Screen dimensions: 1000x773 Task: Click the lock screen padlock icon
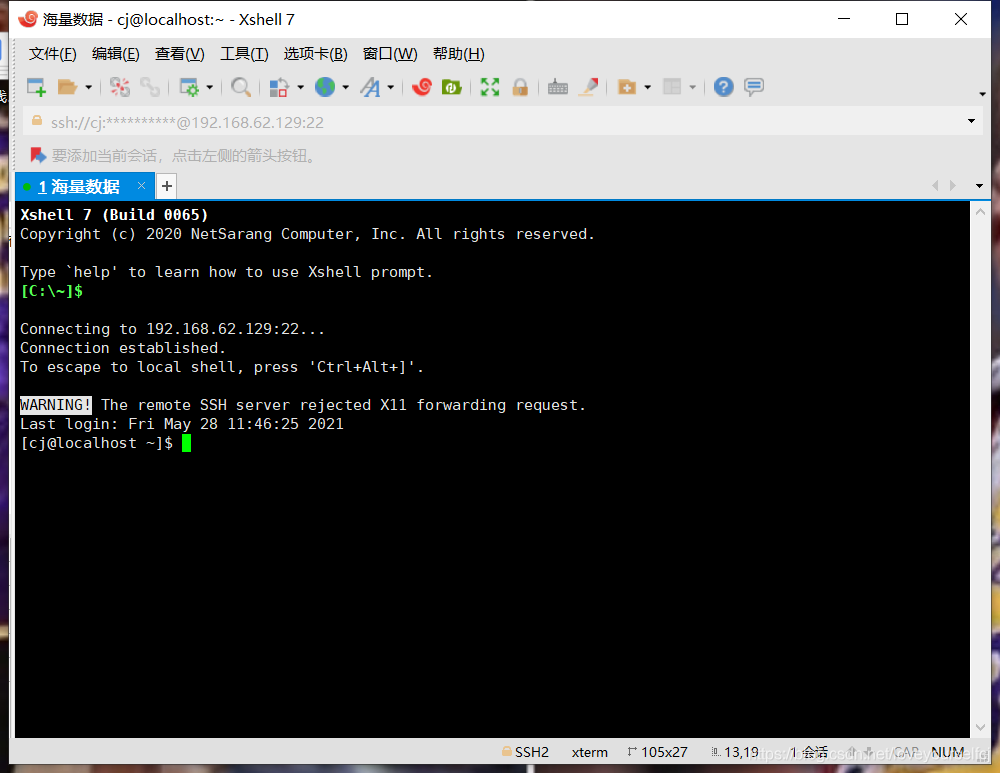(520, 87)
